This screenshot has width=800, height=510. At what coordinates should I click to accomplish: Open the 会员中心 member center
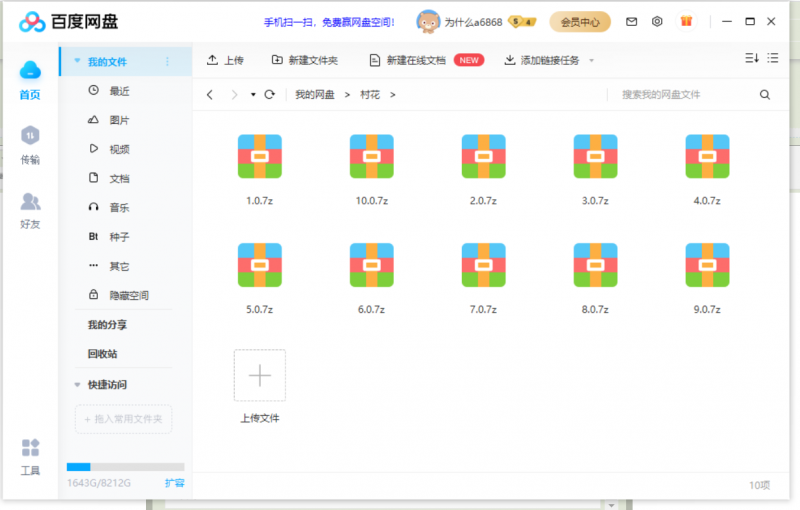coord(580,22)
